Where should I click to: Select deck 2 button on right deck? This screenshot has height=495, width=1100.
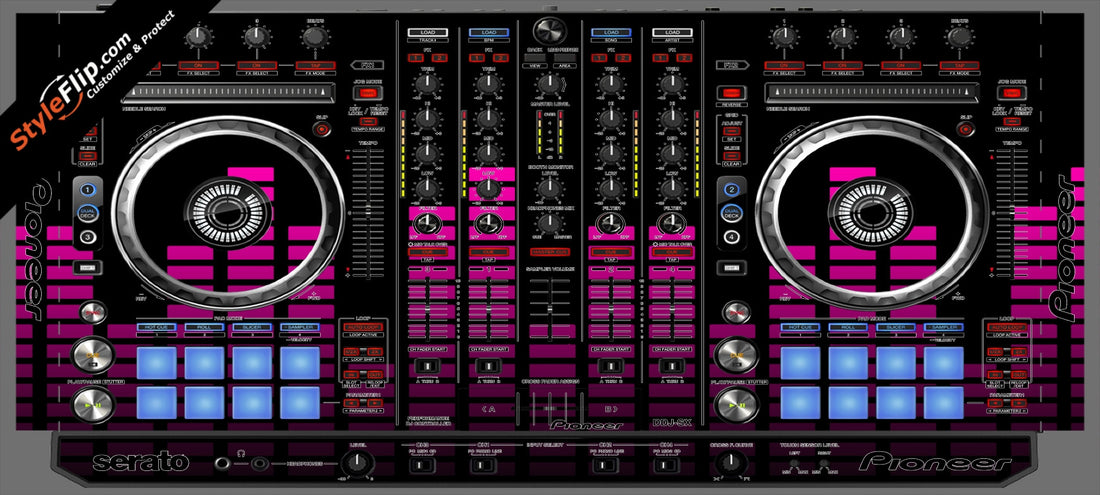pyautogui.click(x=731, y=189)
